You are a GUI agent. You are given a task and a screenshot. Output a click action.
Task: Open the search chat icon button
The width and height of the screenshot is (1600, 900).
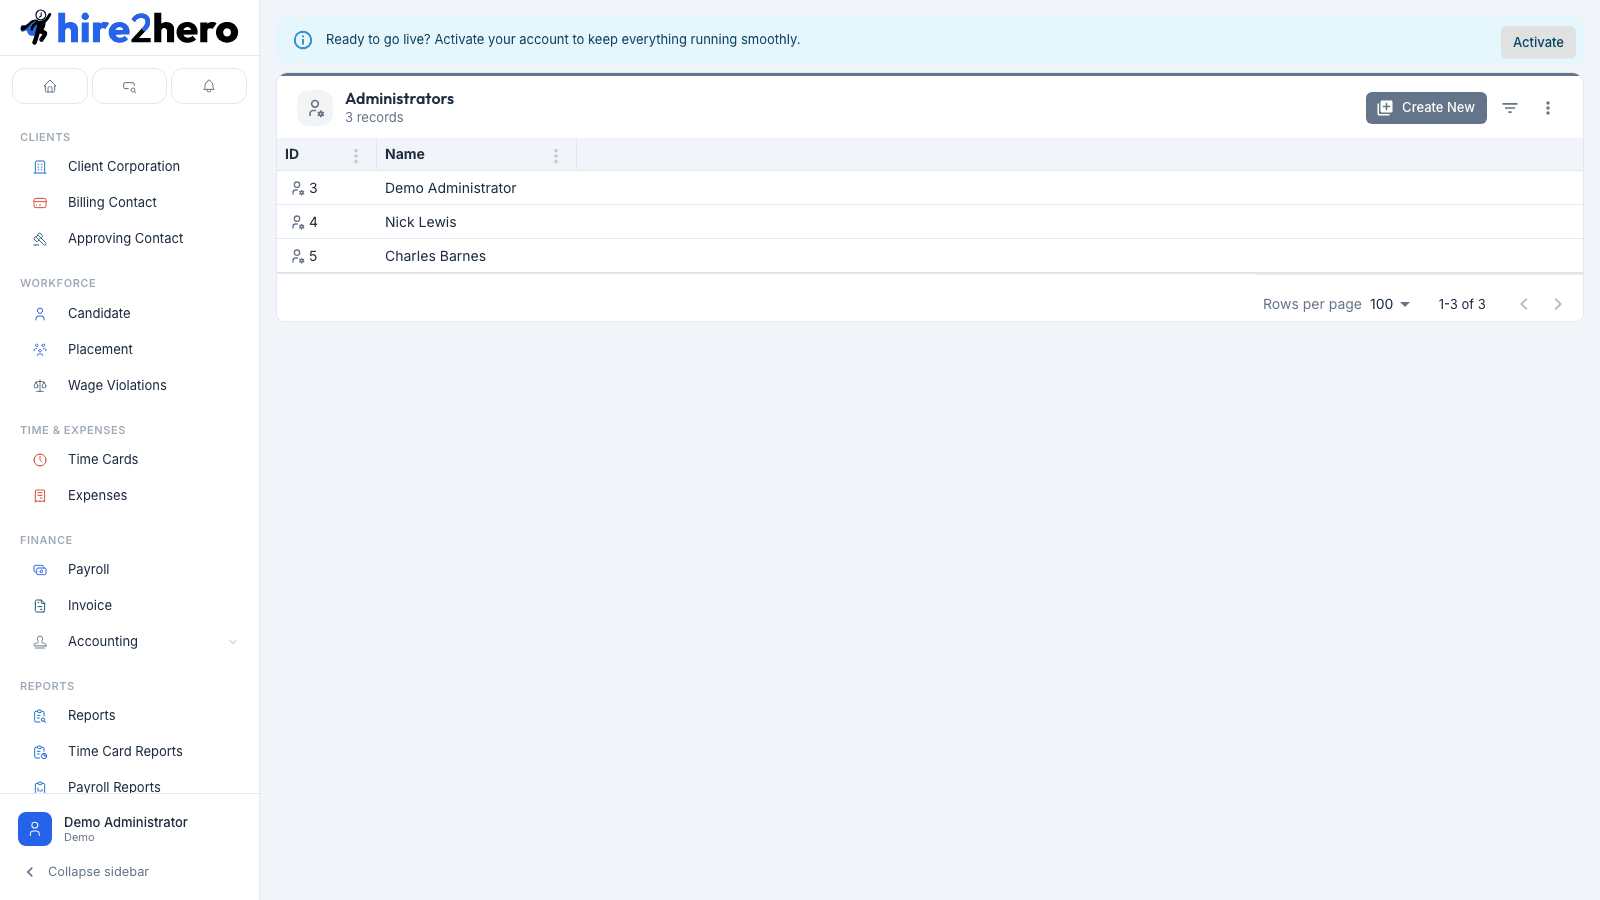tap(129, 86)
